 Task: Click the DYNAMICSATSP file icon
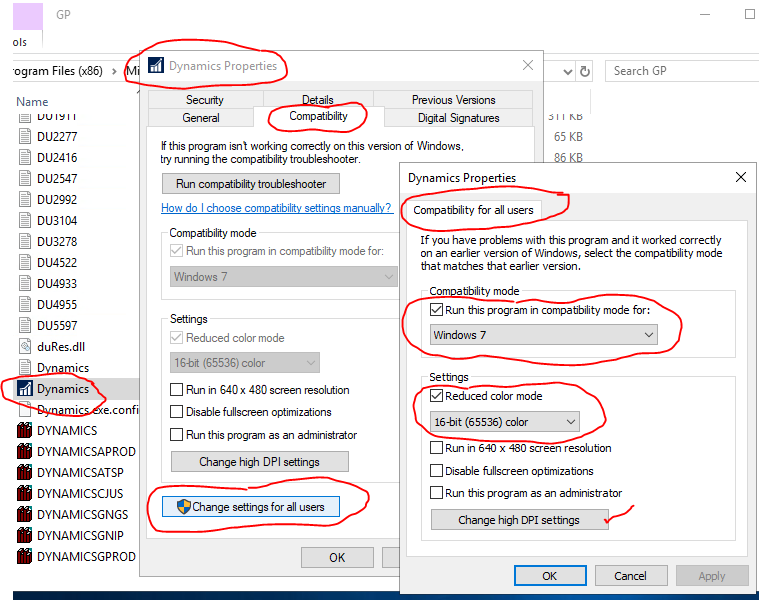25,472
